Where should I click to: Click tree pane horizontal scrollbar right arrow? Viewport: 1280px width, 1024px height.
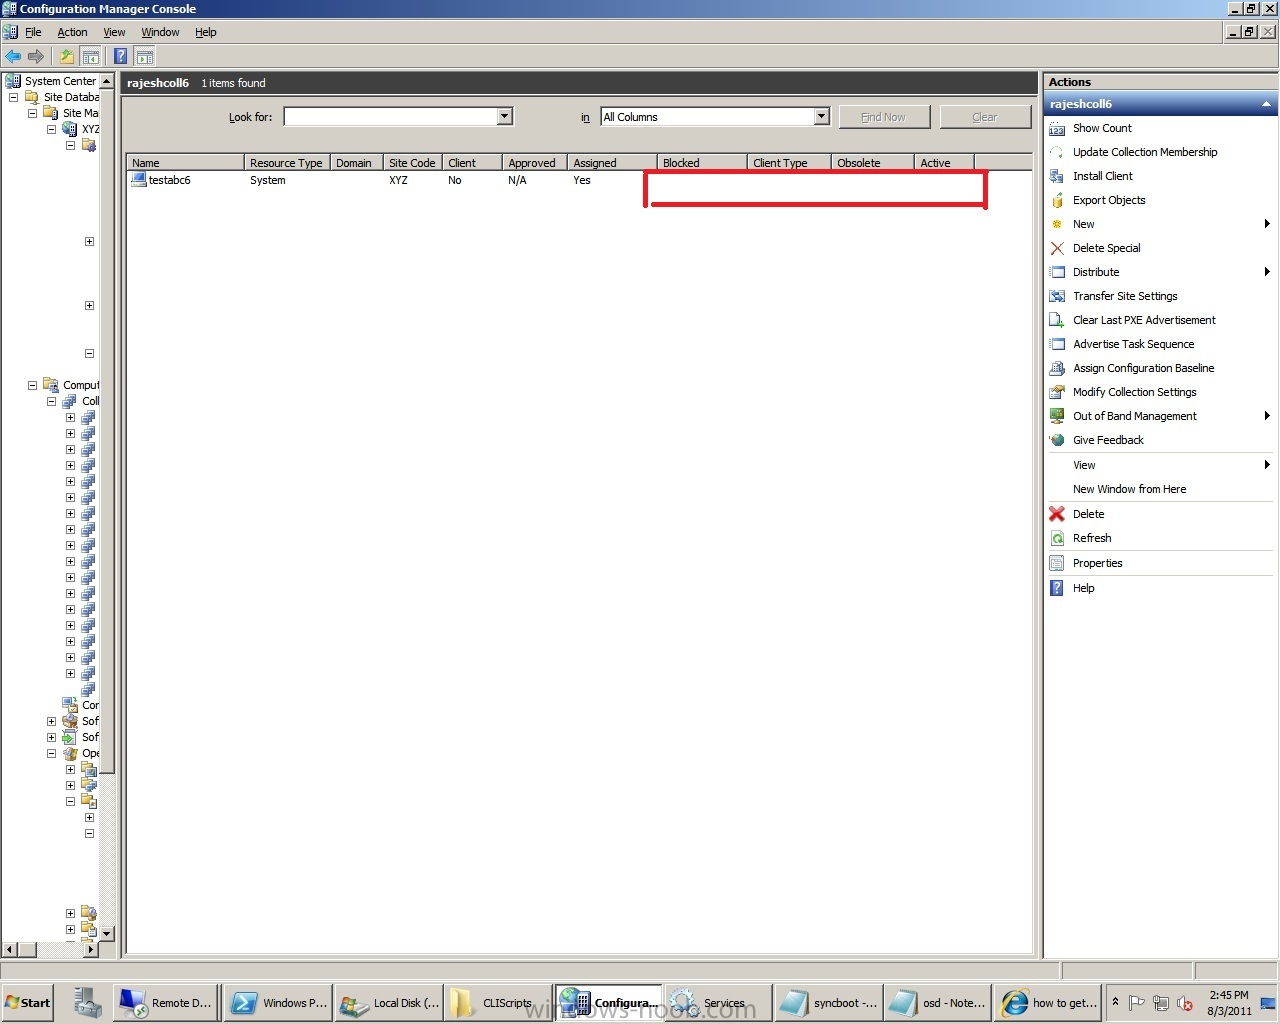point(91,949)
